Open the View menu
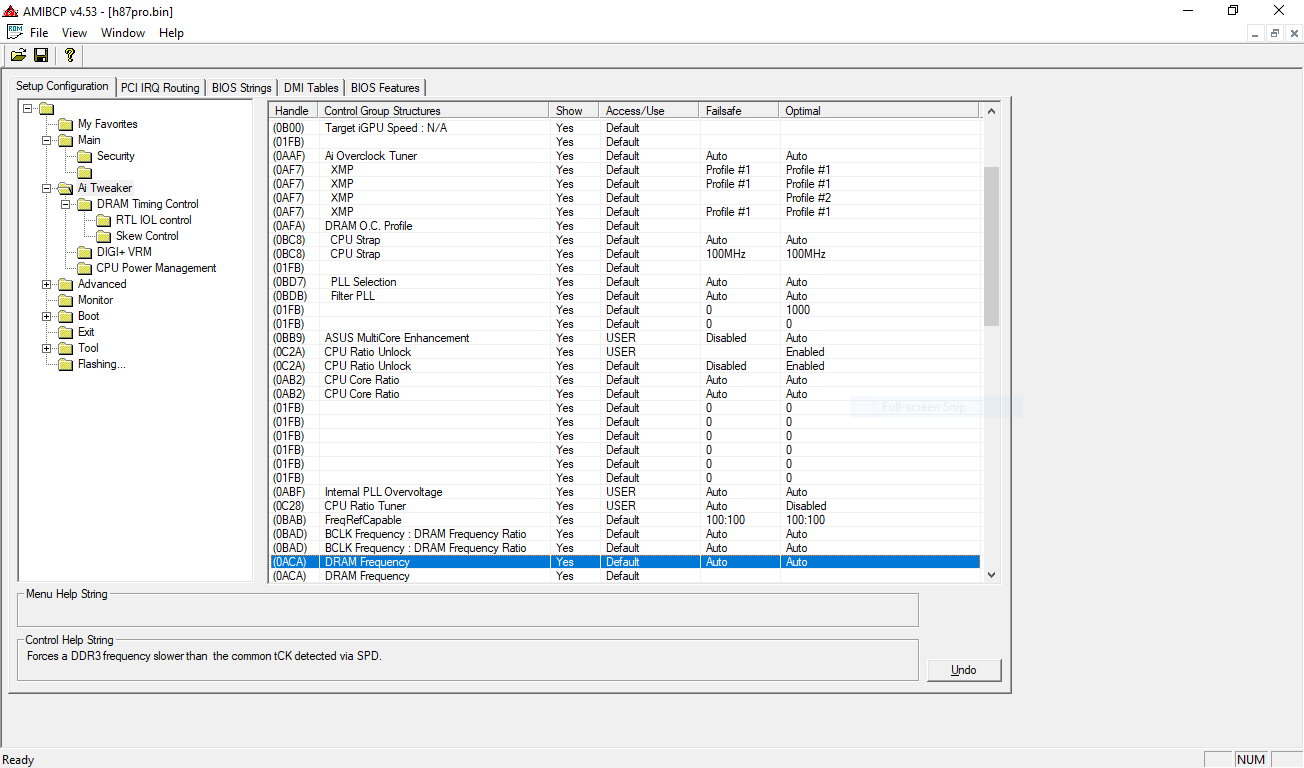Image resolution: width=1304 pixels, height=768 pixels. [x=75, y=33]
